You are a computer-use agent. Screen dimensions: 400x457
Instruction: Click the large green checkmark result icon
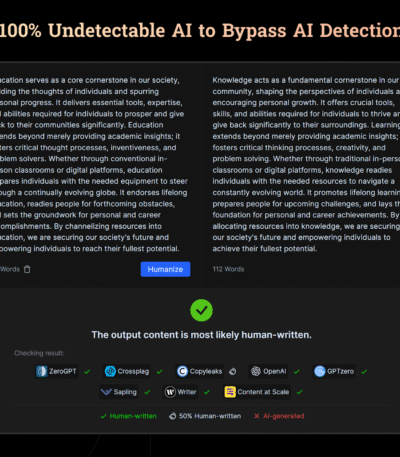click(x=201, y=310)
